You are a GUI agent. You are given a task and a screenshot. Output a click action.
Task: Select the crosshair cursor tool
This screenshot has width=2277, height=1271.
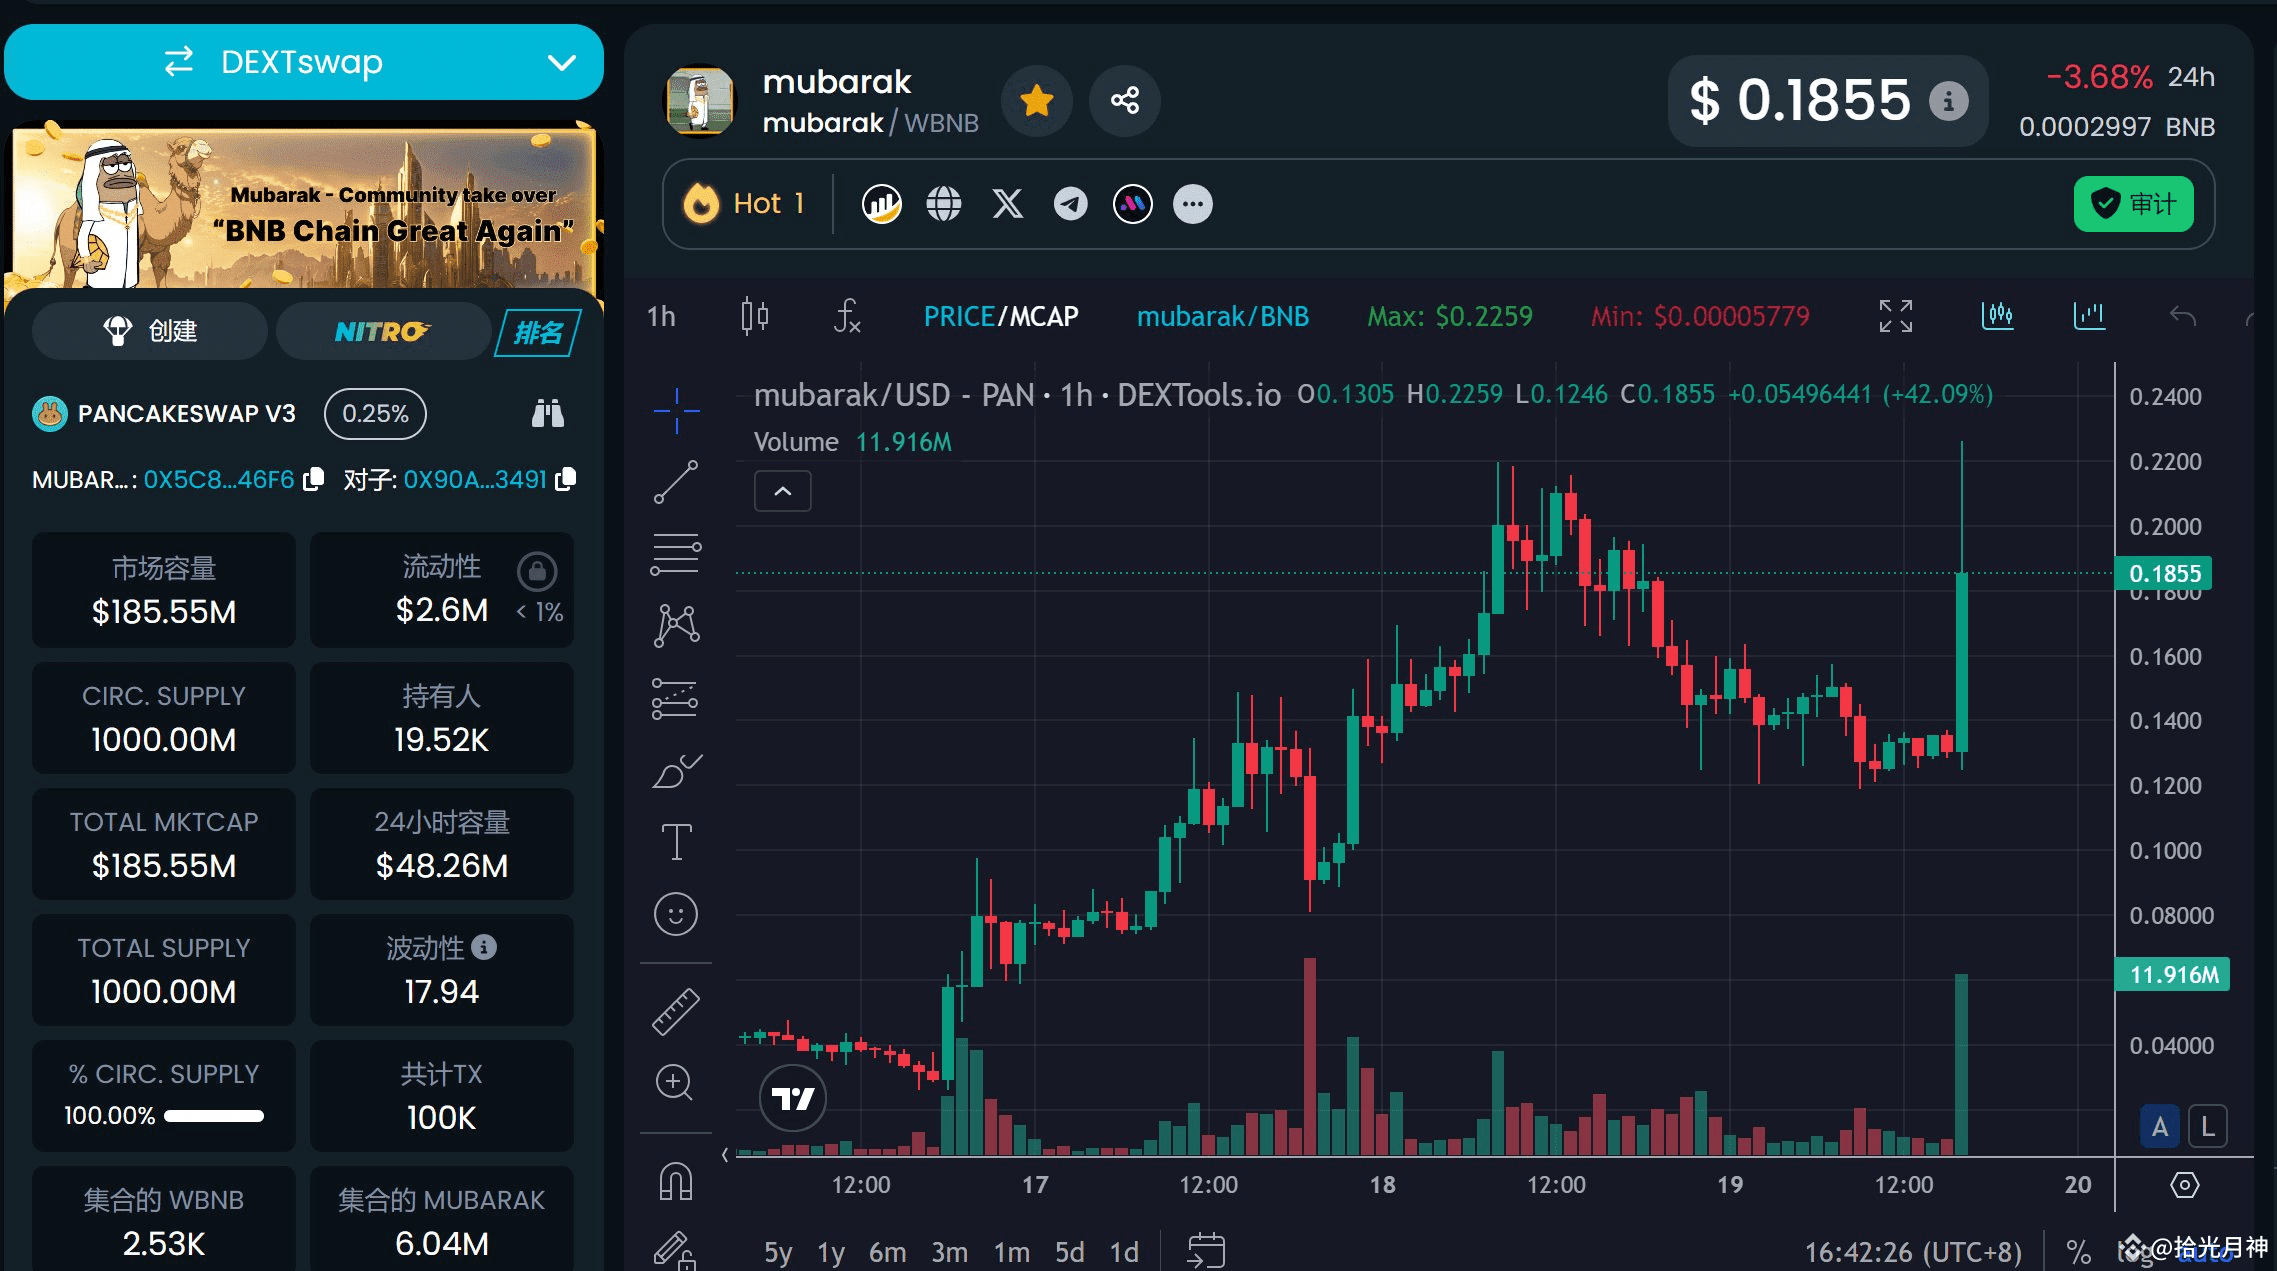pos(677,410)
